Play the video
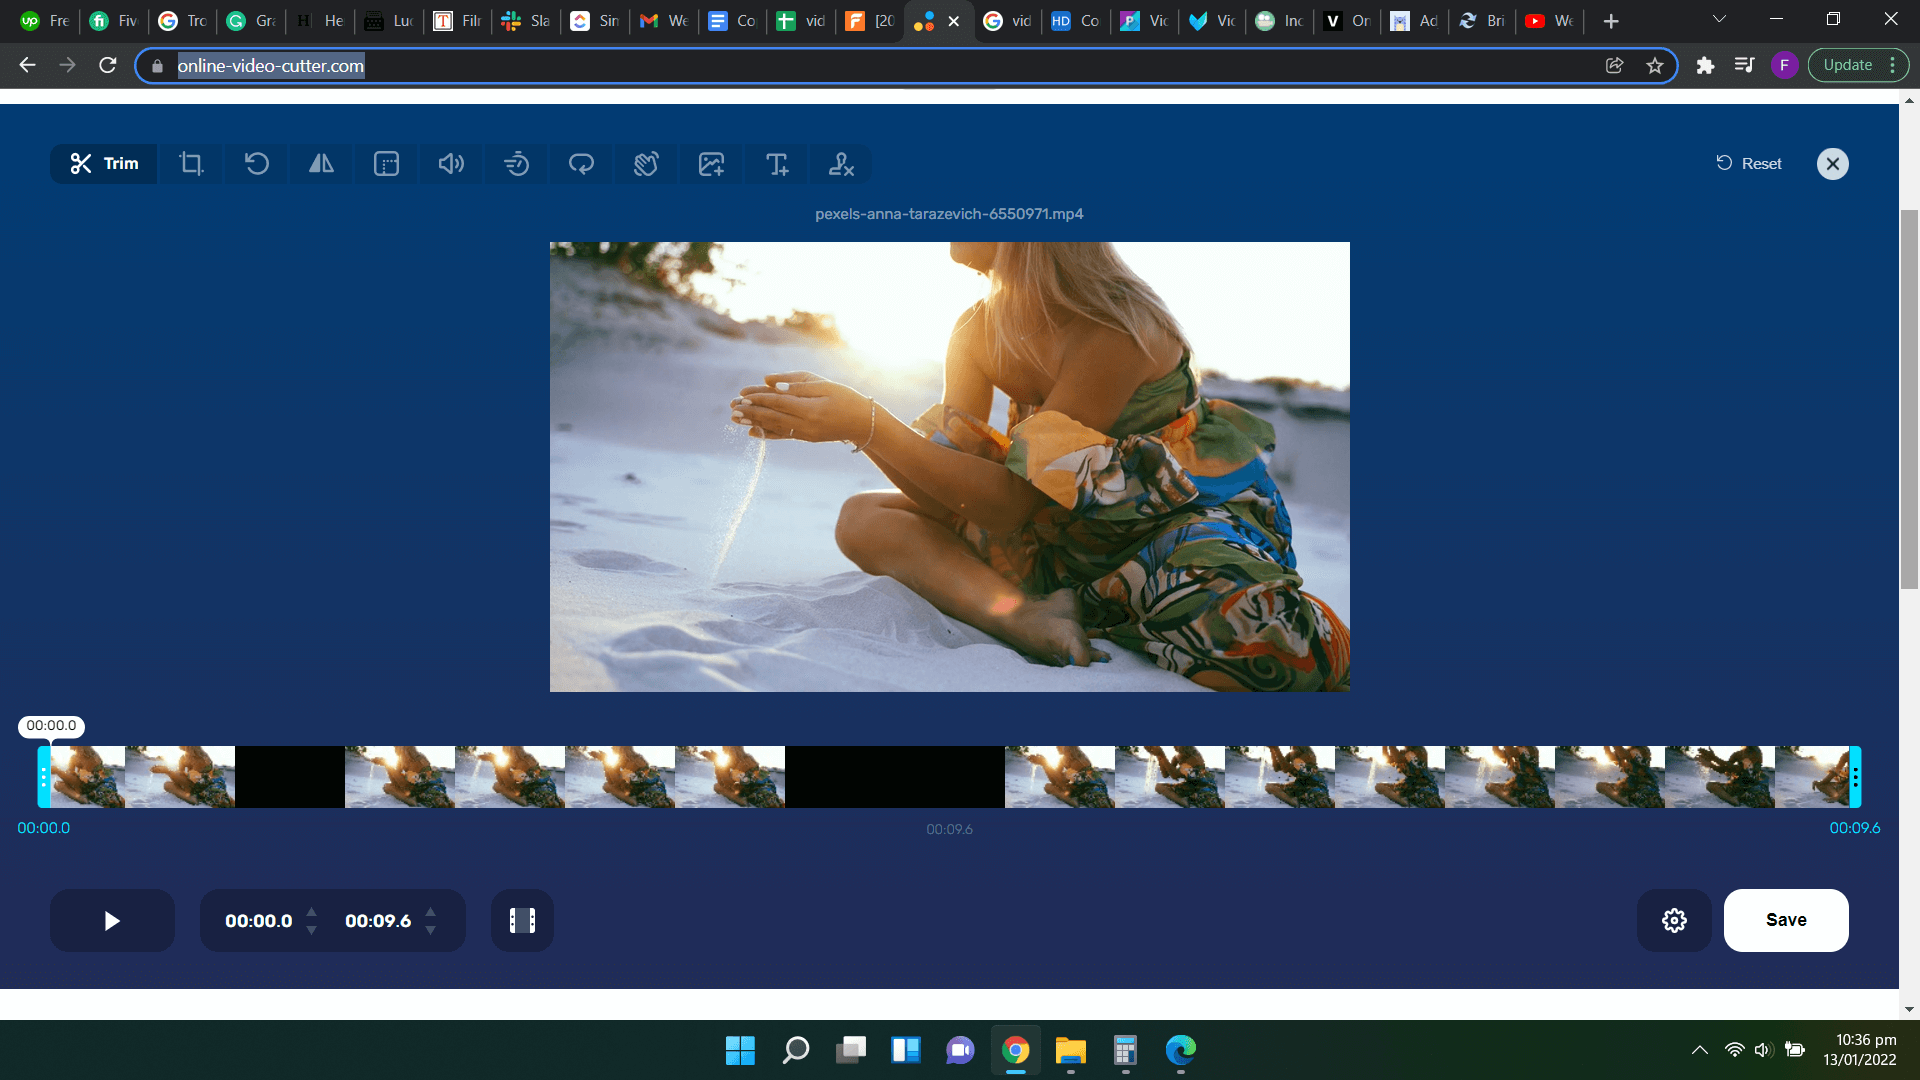The image size is (1920, 1080). point(112,921)
